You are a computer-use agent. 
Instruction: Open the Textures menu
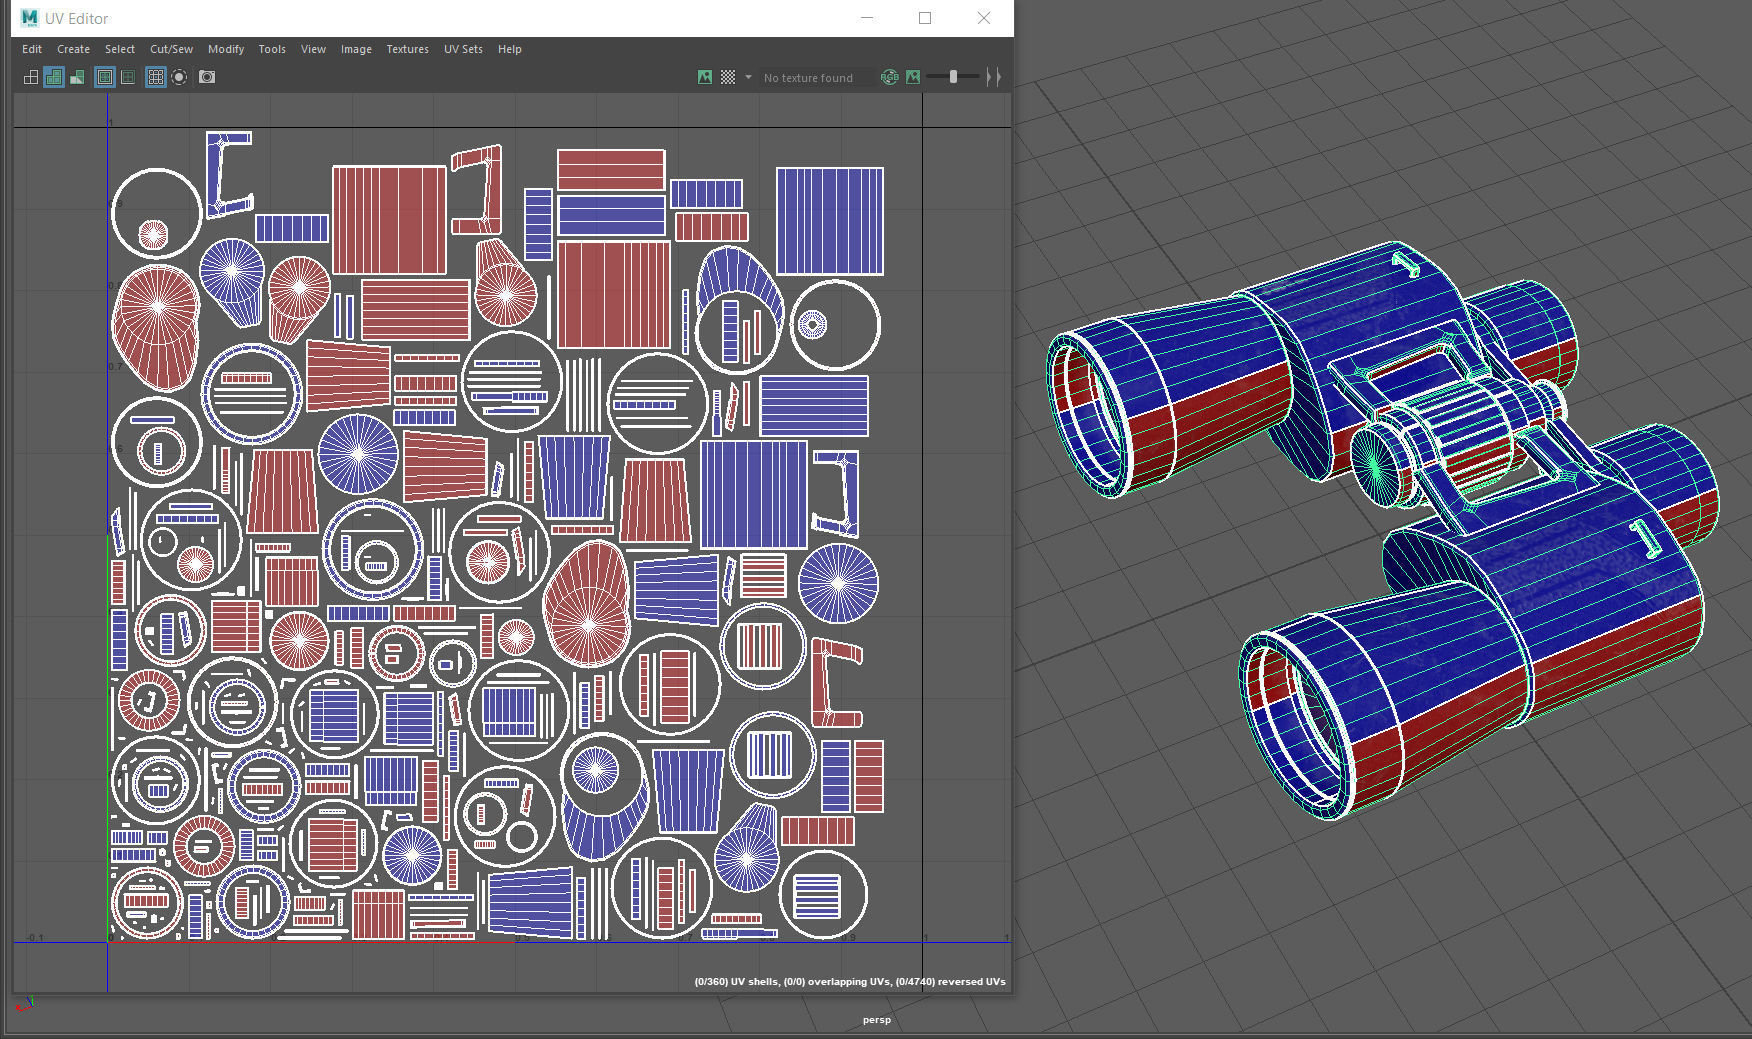pyautogui.click(x=407, y=49)
